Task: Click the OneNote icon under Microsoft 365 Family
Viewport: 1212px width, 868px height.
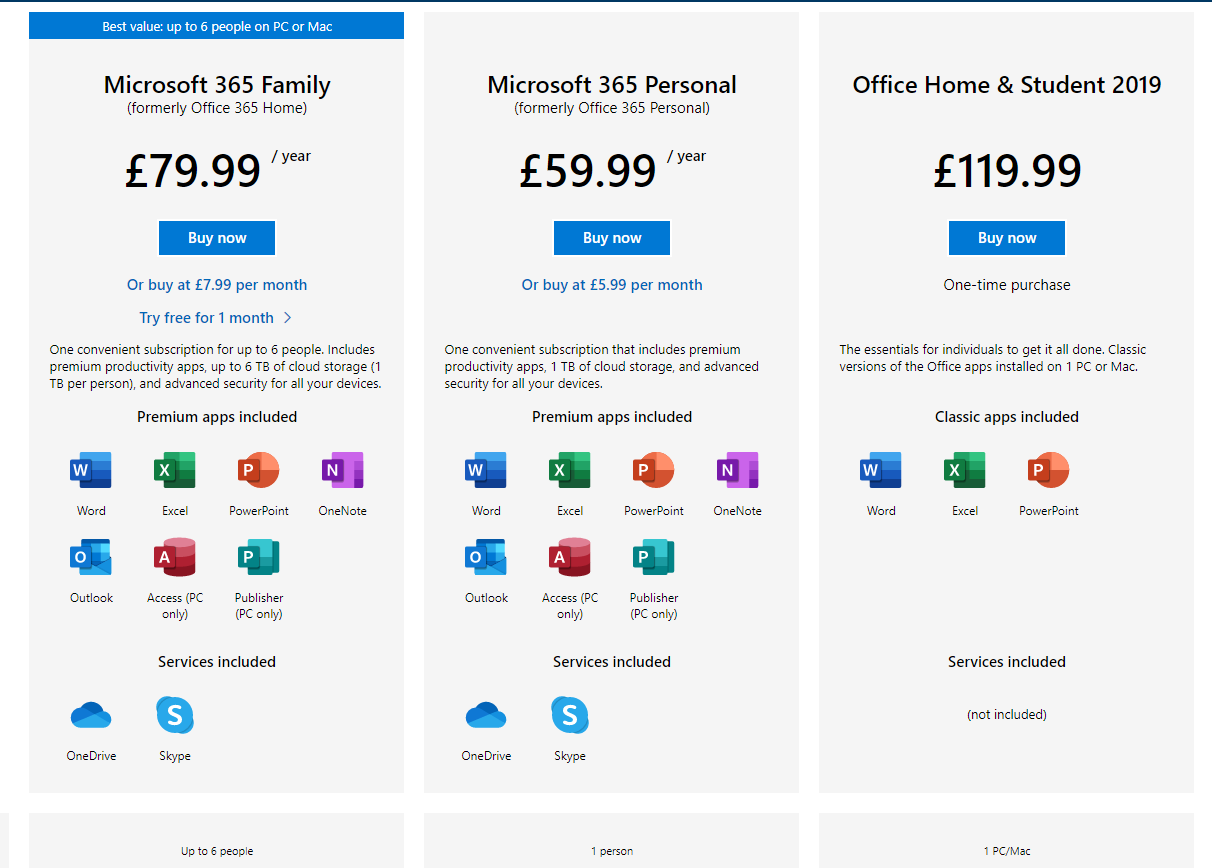Action: click(342, 470)
